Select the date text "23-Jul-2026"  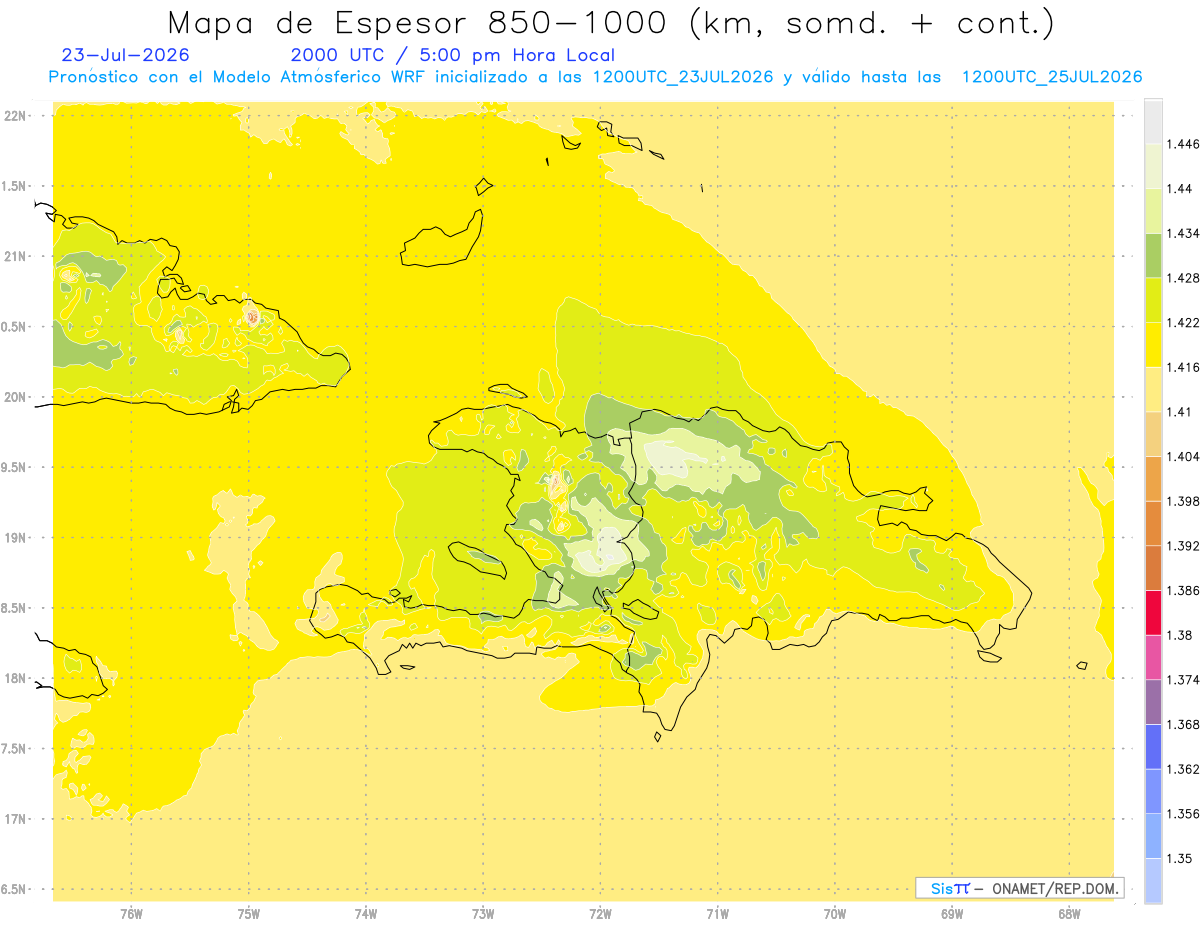click(x=125, y=55)
